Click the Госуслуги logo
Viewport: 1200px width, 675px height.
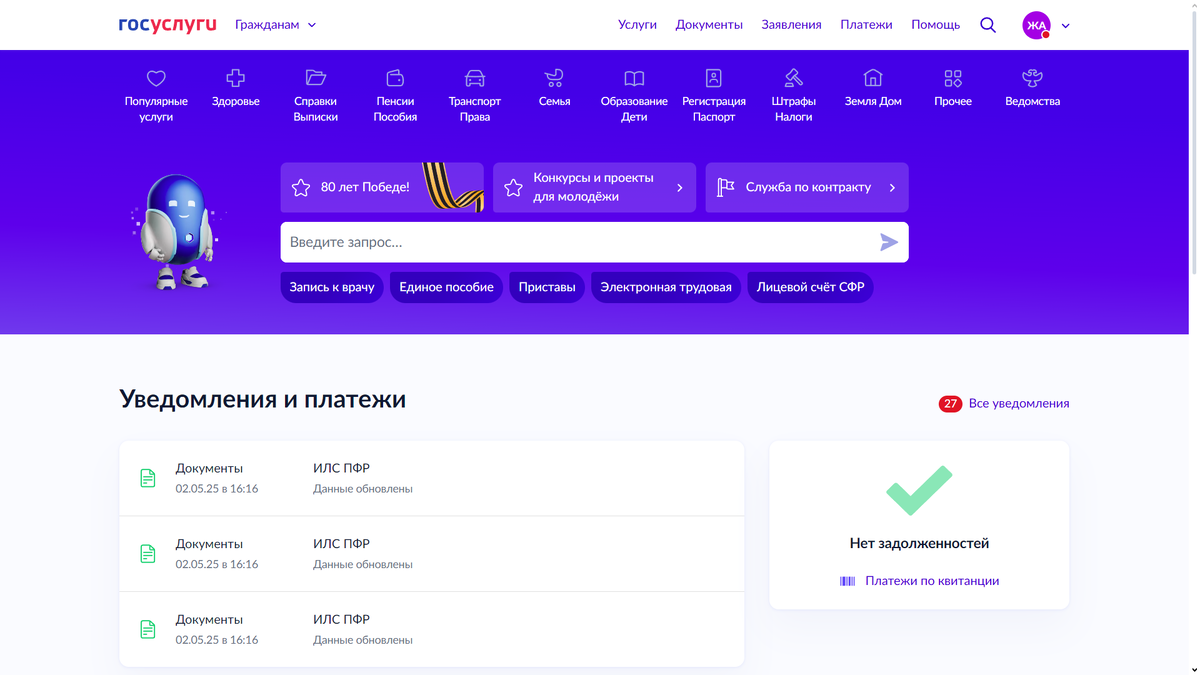point(167,25)
